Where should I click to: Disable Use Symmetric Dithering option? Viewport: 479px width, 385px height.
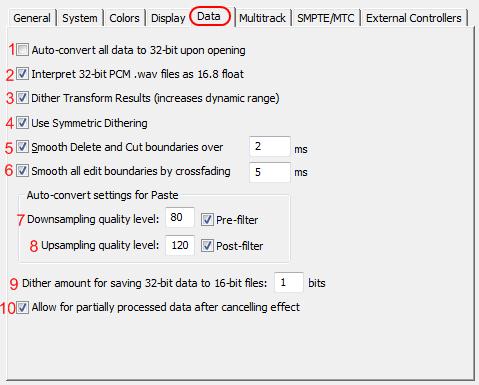[x=22, y=123]
